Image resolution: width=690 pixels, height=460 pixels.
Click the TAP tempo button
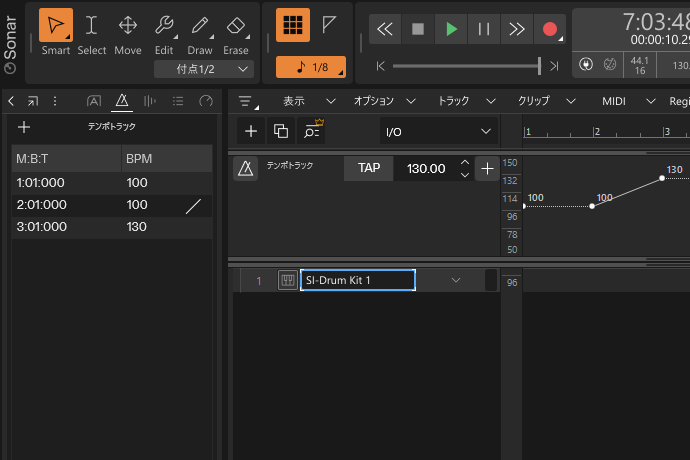[x=369, y=168]
